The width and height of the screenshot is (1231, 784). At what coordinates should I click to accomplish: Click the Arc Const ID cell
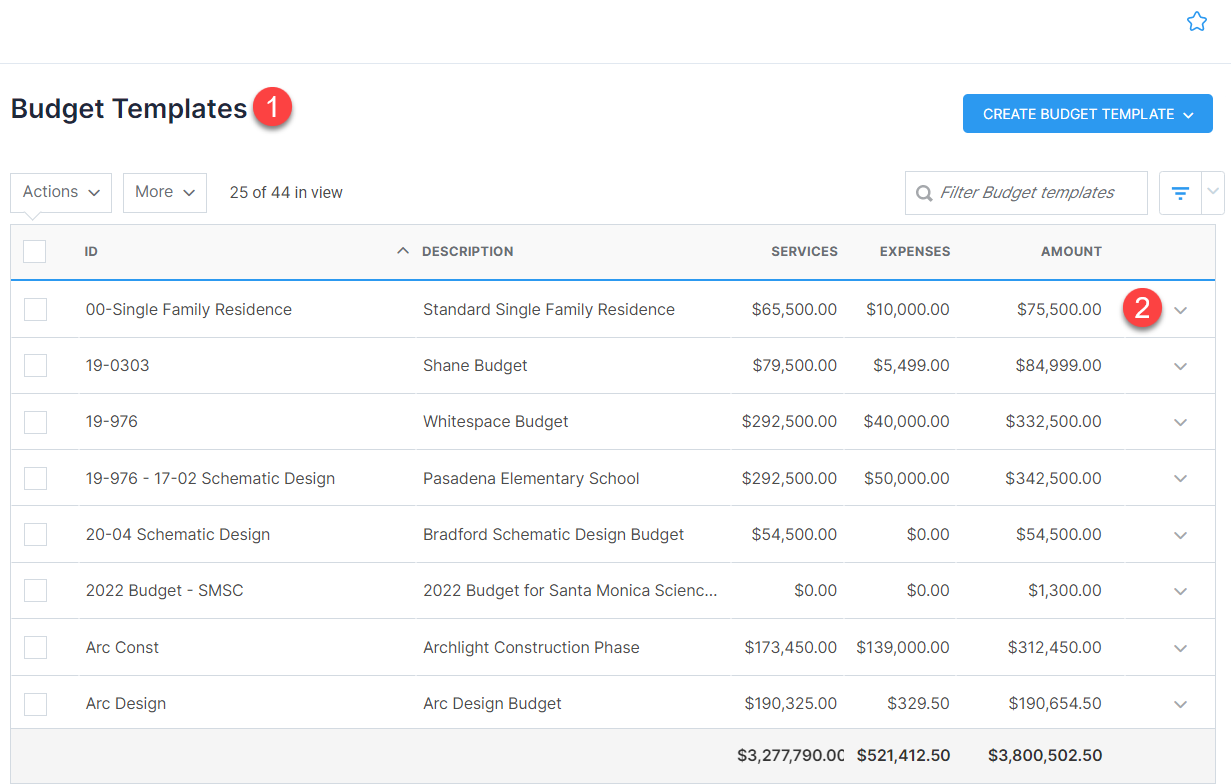point(122,647)
